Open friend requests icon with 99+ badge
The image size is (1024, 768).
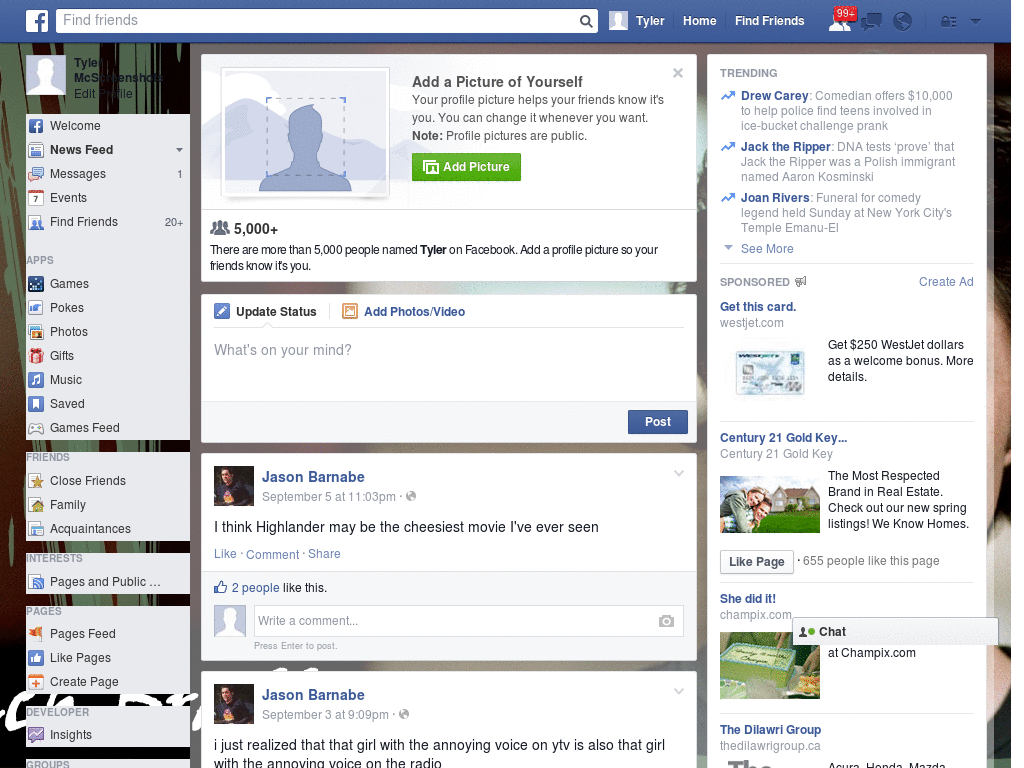click(840, 22)
